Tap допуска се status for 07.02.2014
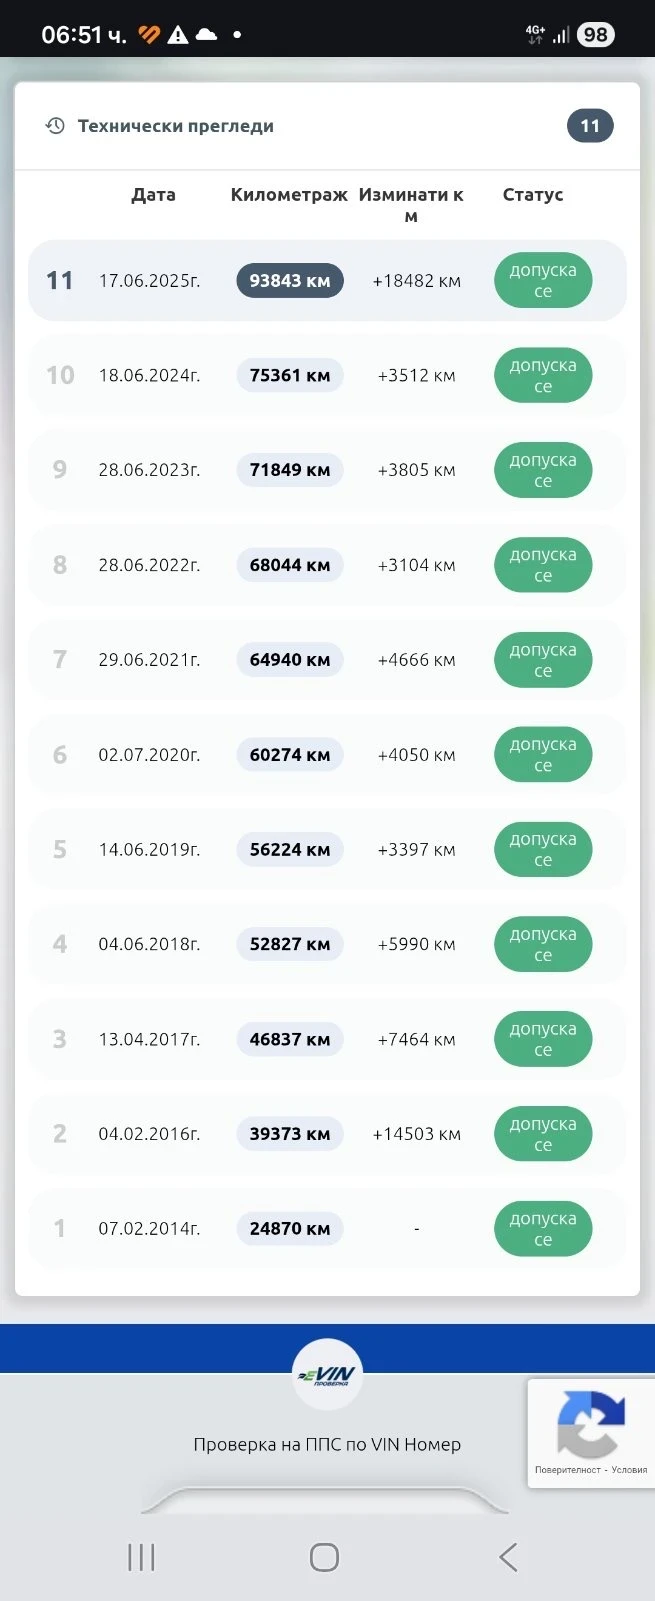The height and width of the screenshot is (1601, 655). (543, 1229)
